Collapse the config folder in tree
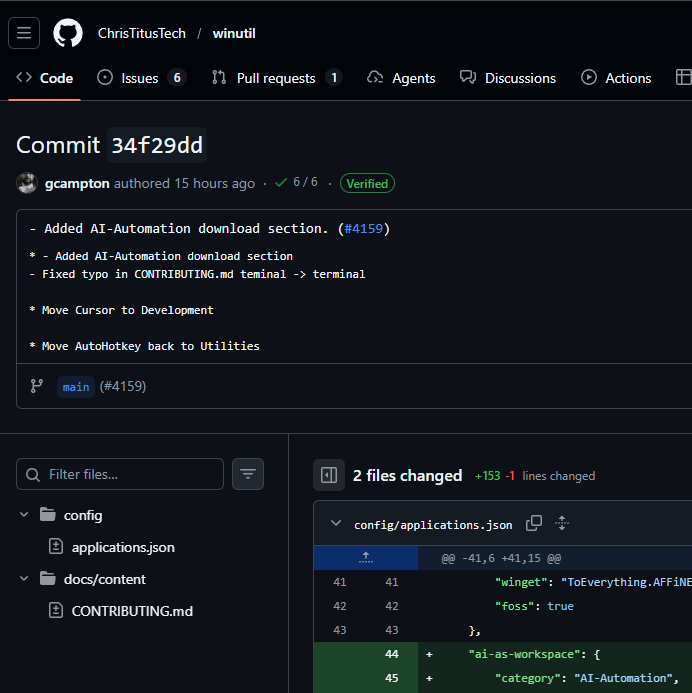This screenshot has height=693, width=692. coord(24,516)
